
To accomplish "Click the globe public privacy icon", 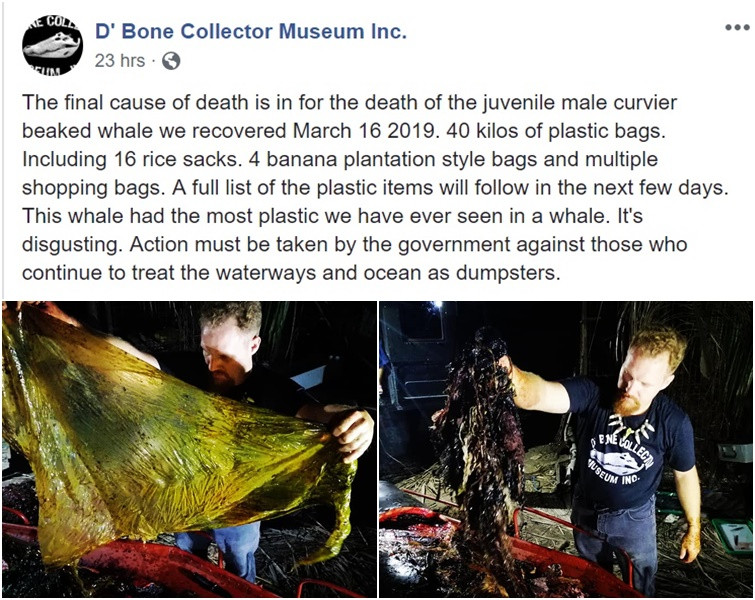I will point(171,61).
